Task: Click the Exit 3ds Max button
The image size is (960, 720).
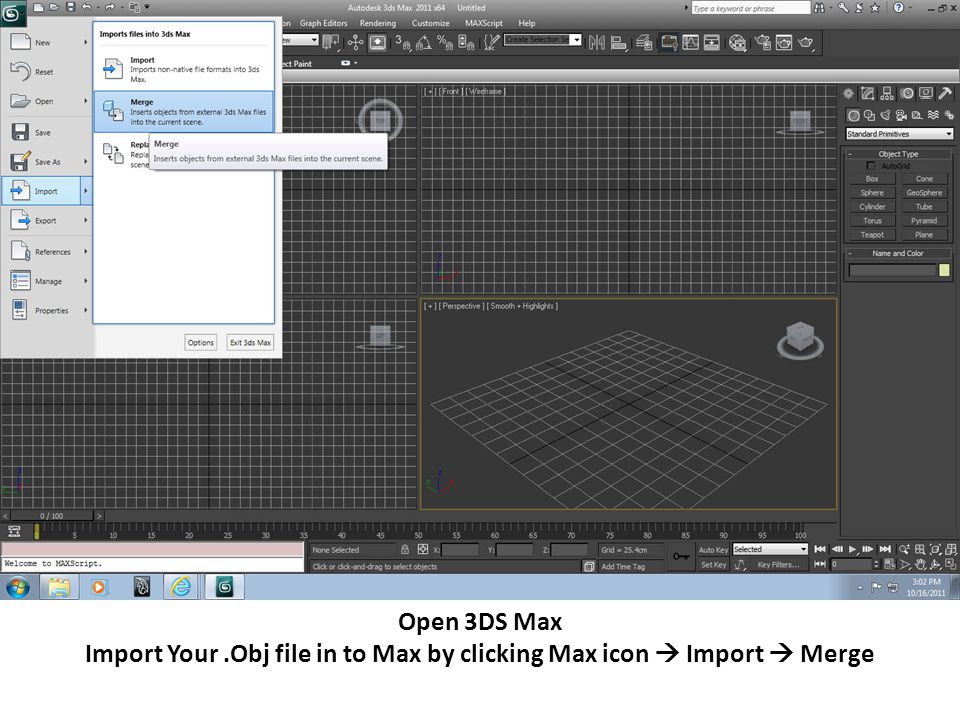Action: coord(250,343)
